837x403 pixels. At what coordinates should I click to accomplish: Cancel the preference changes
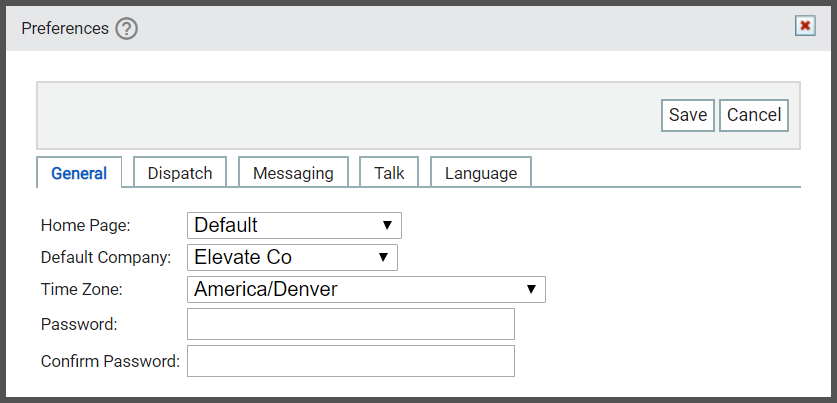tap(754, 115)
